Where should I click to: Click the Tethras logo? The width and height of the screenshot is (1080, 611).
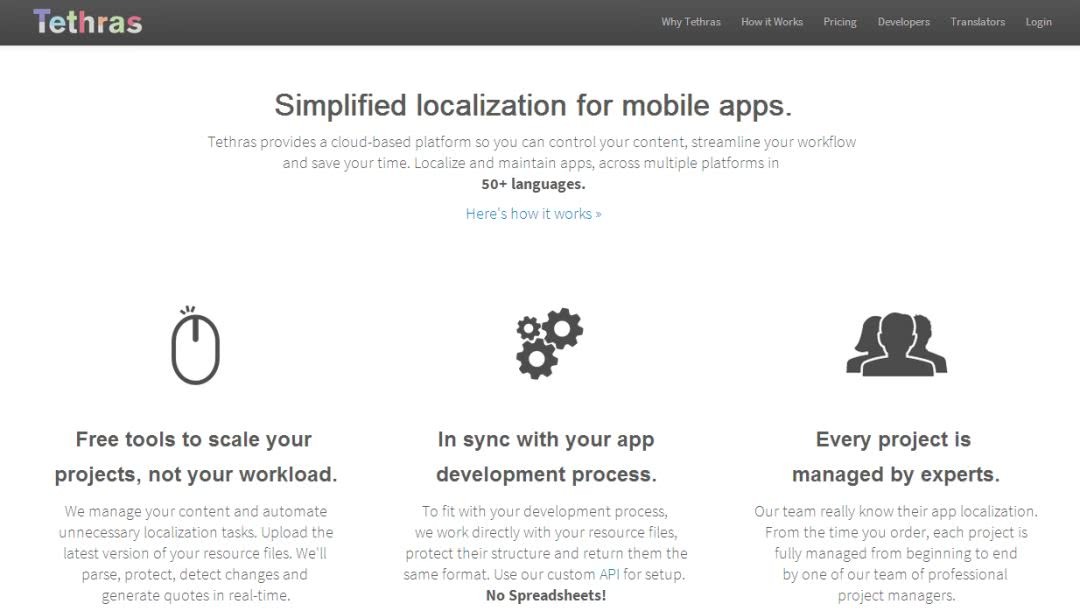tap(88, 21)
